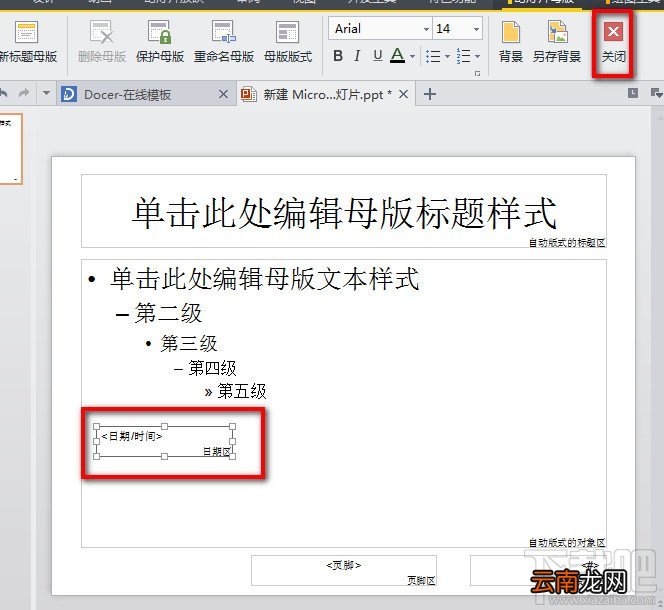Select the slide master thumbnail
The image size is (664, 610).
11,149
